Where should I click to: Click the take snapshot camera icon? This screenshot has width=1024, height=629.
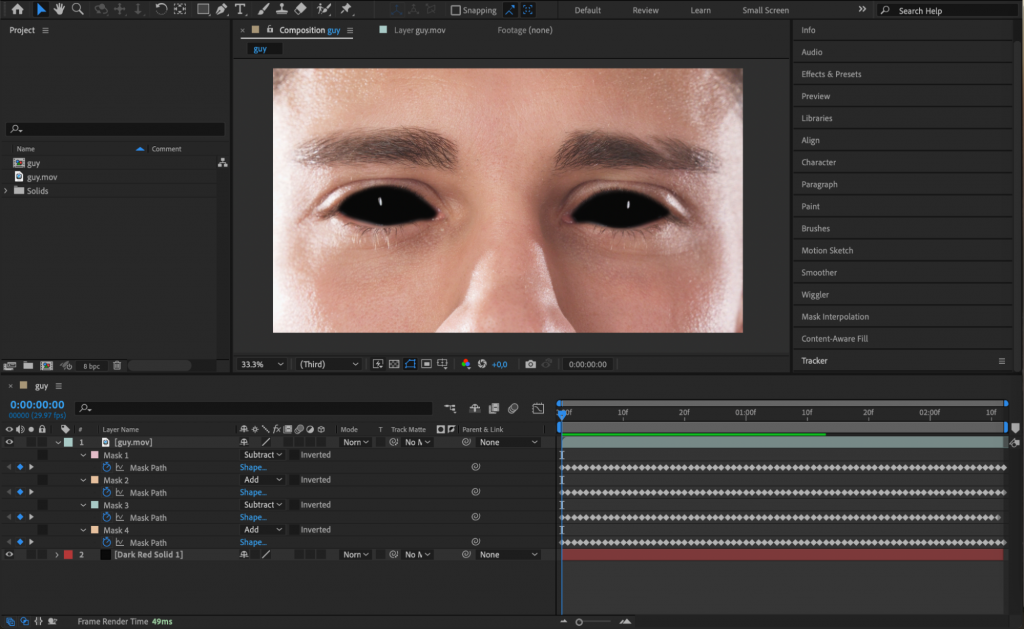point(530,364)
